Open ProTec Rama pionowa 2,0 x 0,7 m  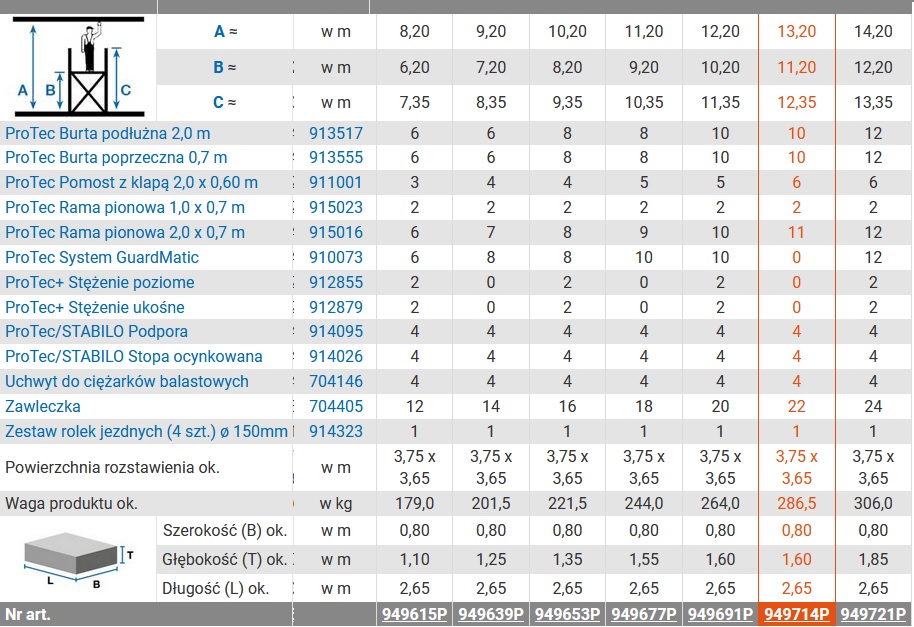point(125,233)
